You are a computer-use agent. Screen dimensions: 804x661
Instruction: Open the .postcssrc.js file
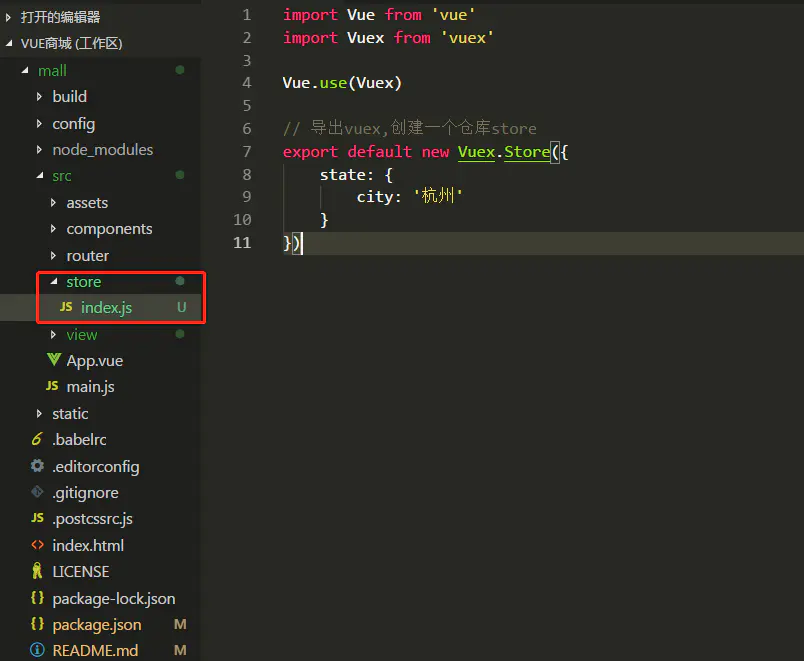(x=92, y=518)
